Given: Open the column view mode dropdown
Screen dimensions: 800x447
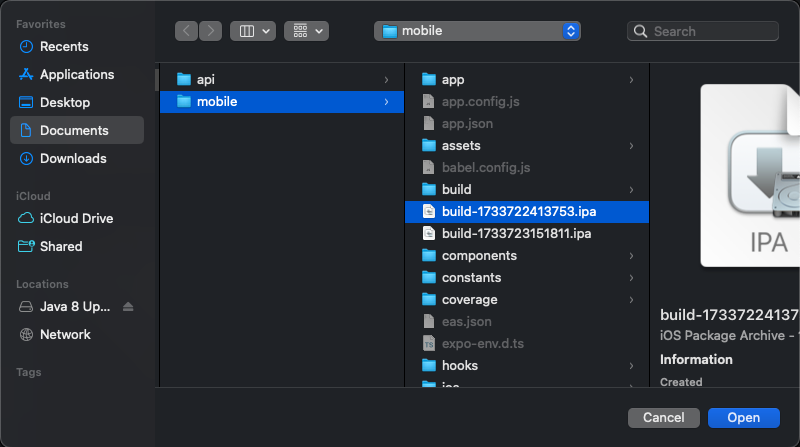Looking at the screenshot, I should (x=253, y=31).
